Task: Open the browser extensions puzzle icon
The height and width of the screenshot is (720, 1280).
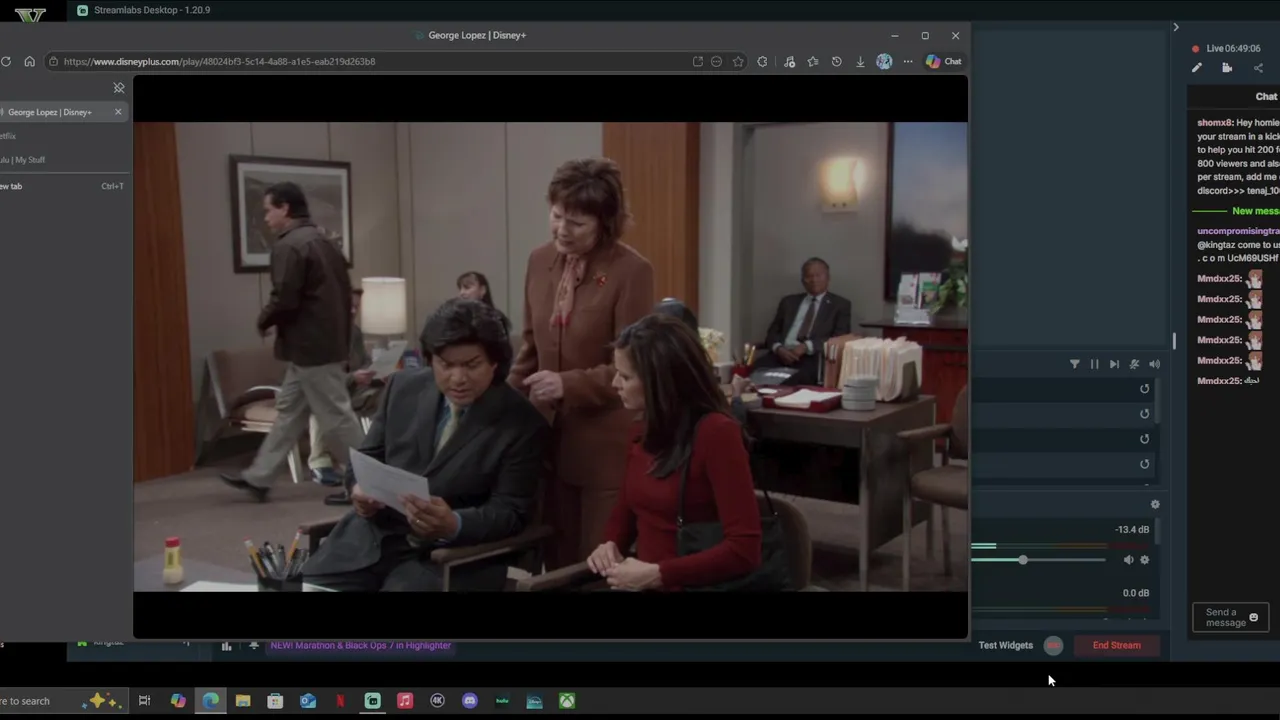Action: (762, 61)
